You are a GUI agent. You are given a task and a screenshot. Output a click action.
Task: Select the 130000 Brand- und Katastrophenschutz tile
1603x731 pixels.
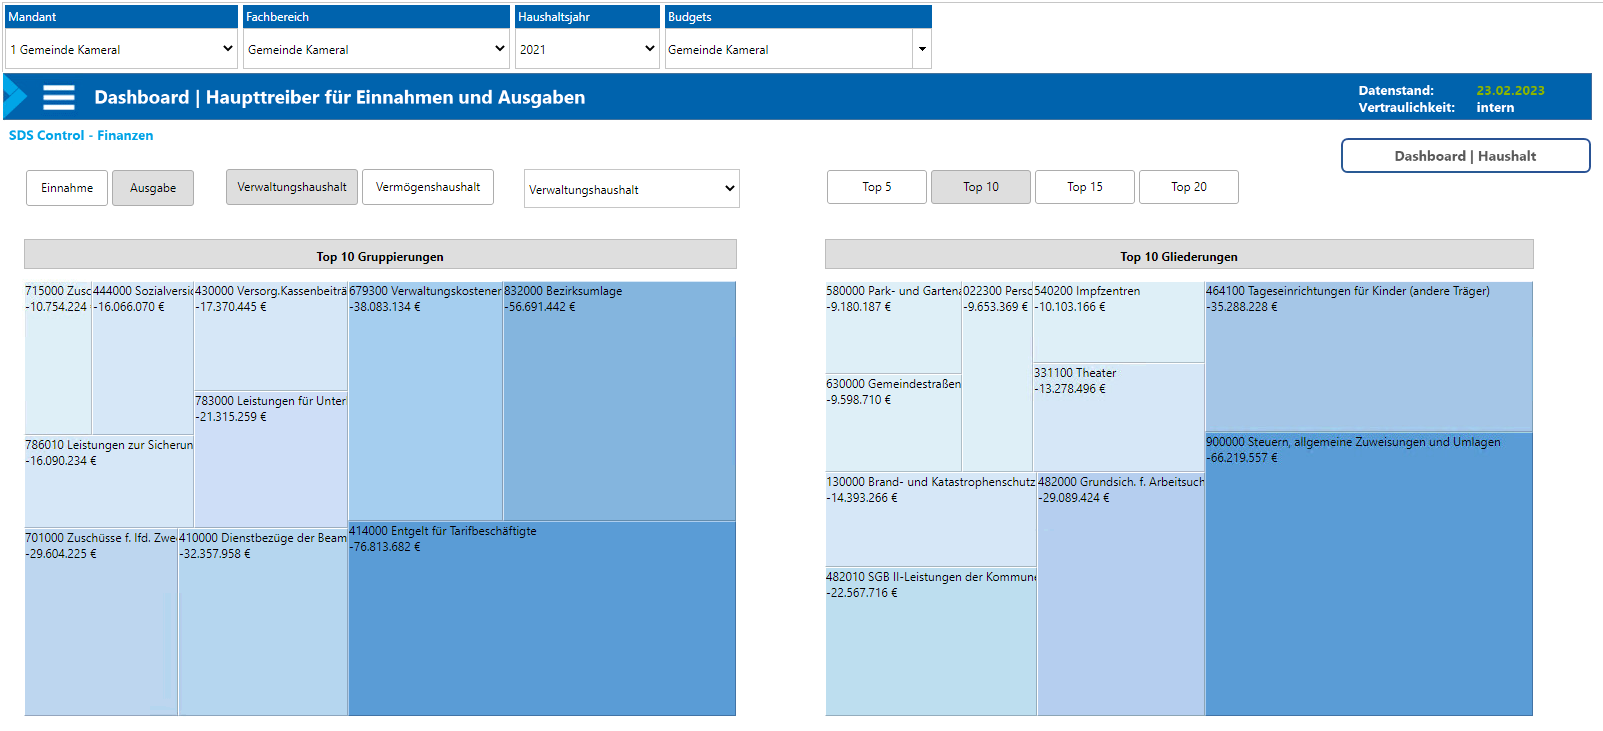point(931,519)
